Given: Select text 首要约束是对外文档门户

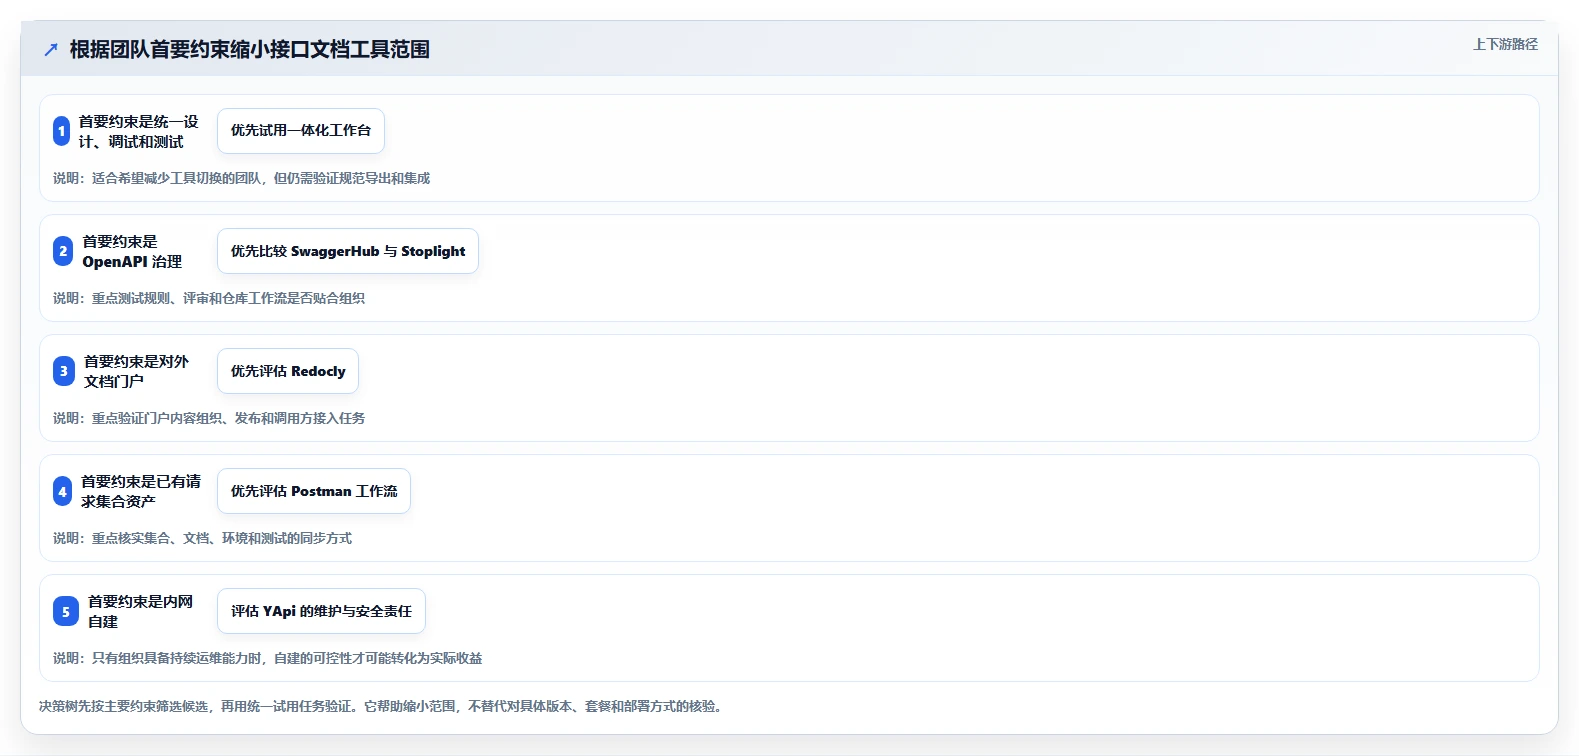Looking at the screenshot, I should (x=136, y=371).
